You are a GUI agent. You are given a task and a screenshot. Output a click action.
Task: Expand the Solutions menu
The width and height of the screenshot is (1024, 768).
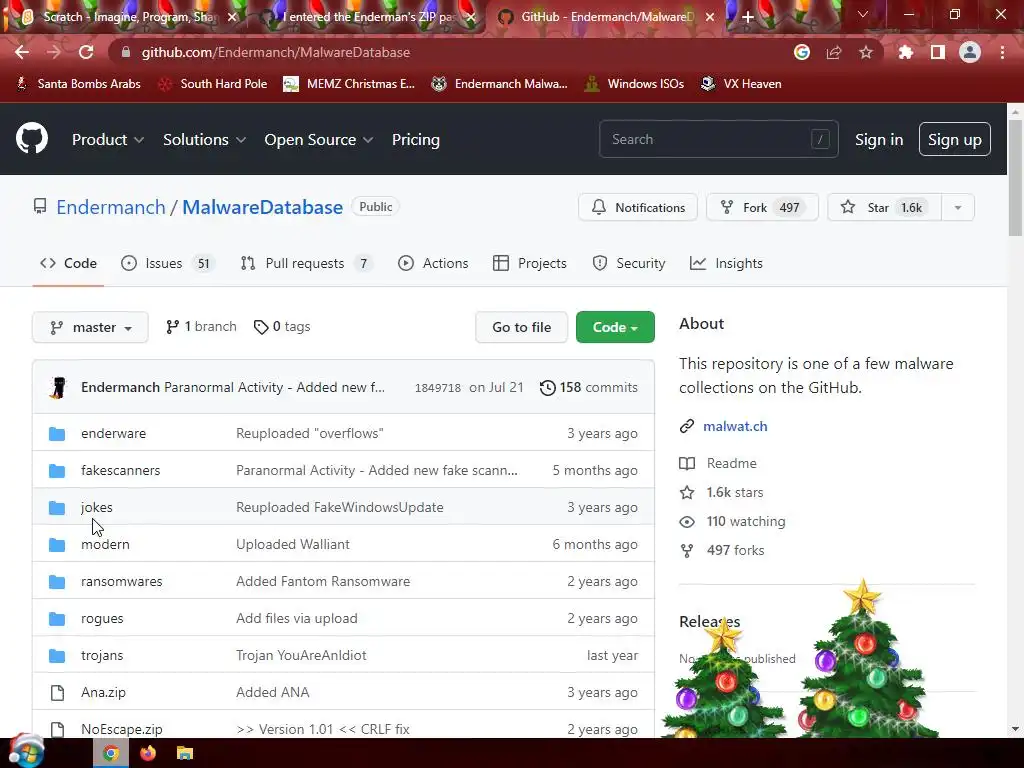tap(204, 140)
